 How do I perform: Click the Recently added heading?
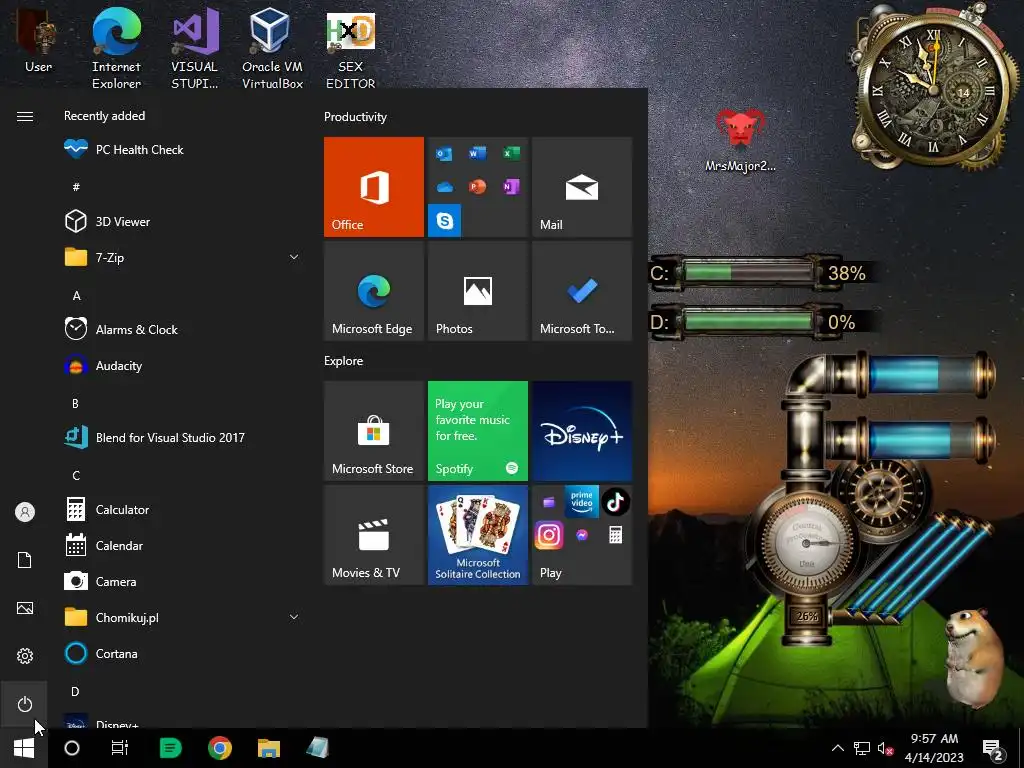coord(104,116)
